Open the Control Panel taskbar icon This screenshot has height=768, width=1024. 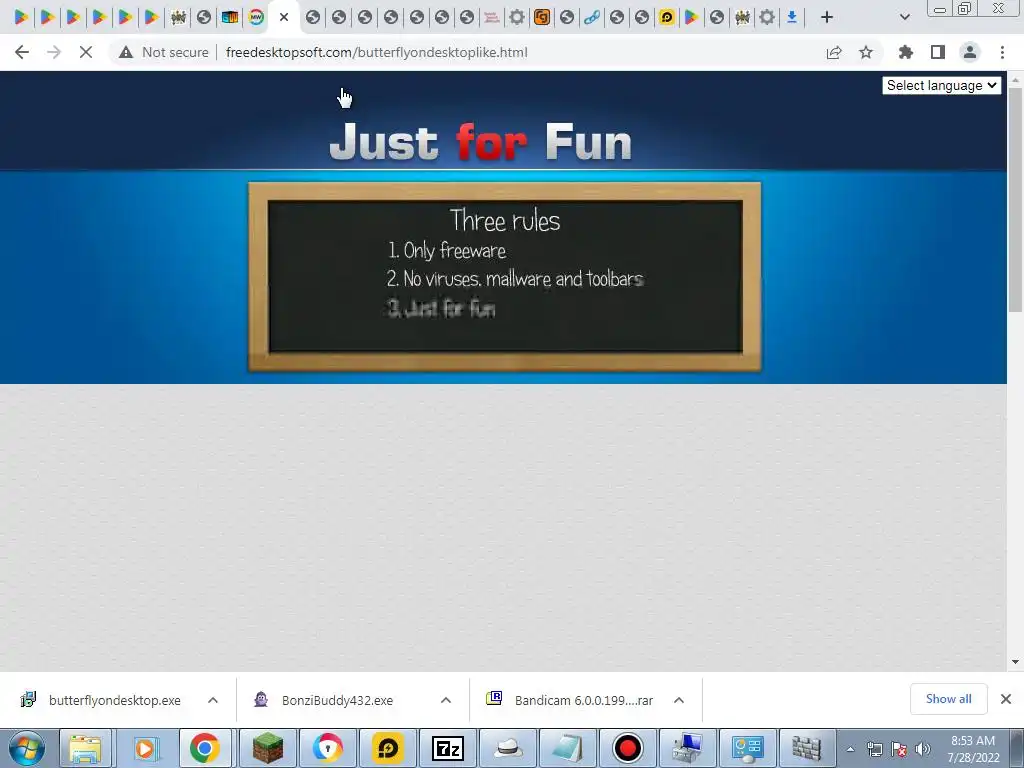click(x=748, y=748)
